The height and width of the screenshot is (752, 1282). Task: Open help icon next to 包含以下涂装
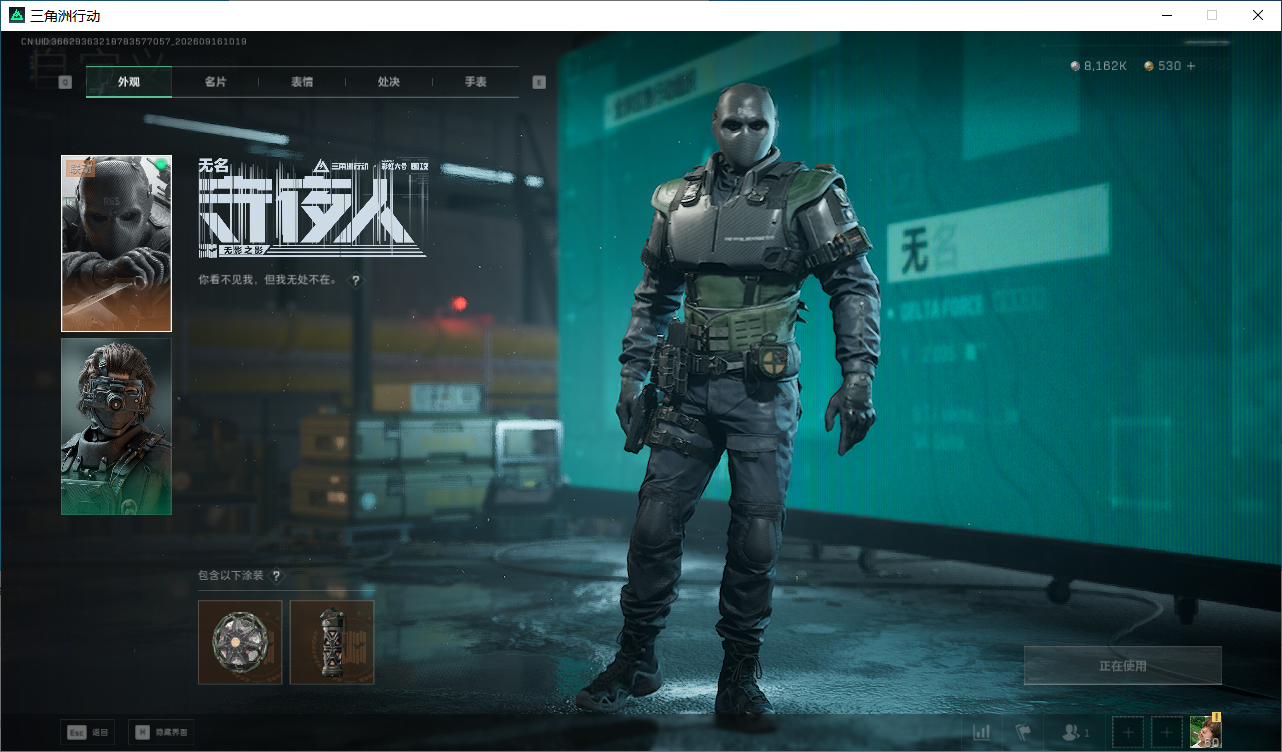[276, 576]
